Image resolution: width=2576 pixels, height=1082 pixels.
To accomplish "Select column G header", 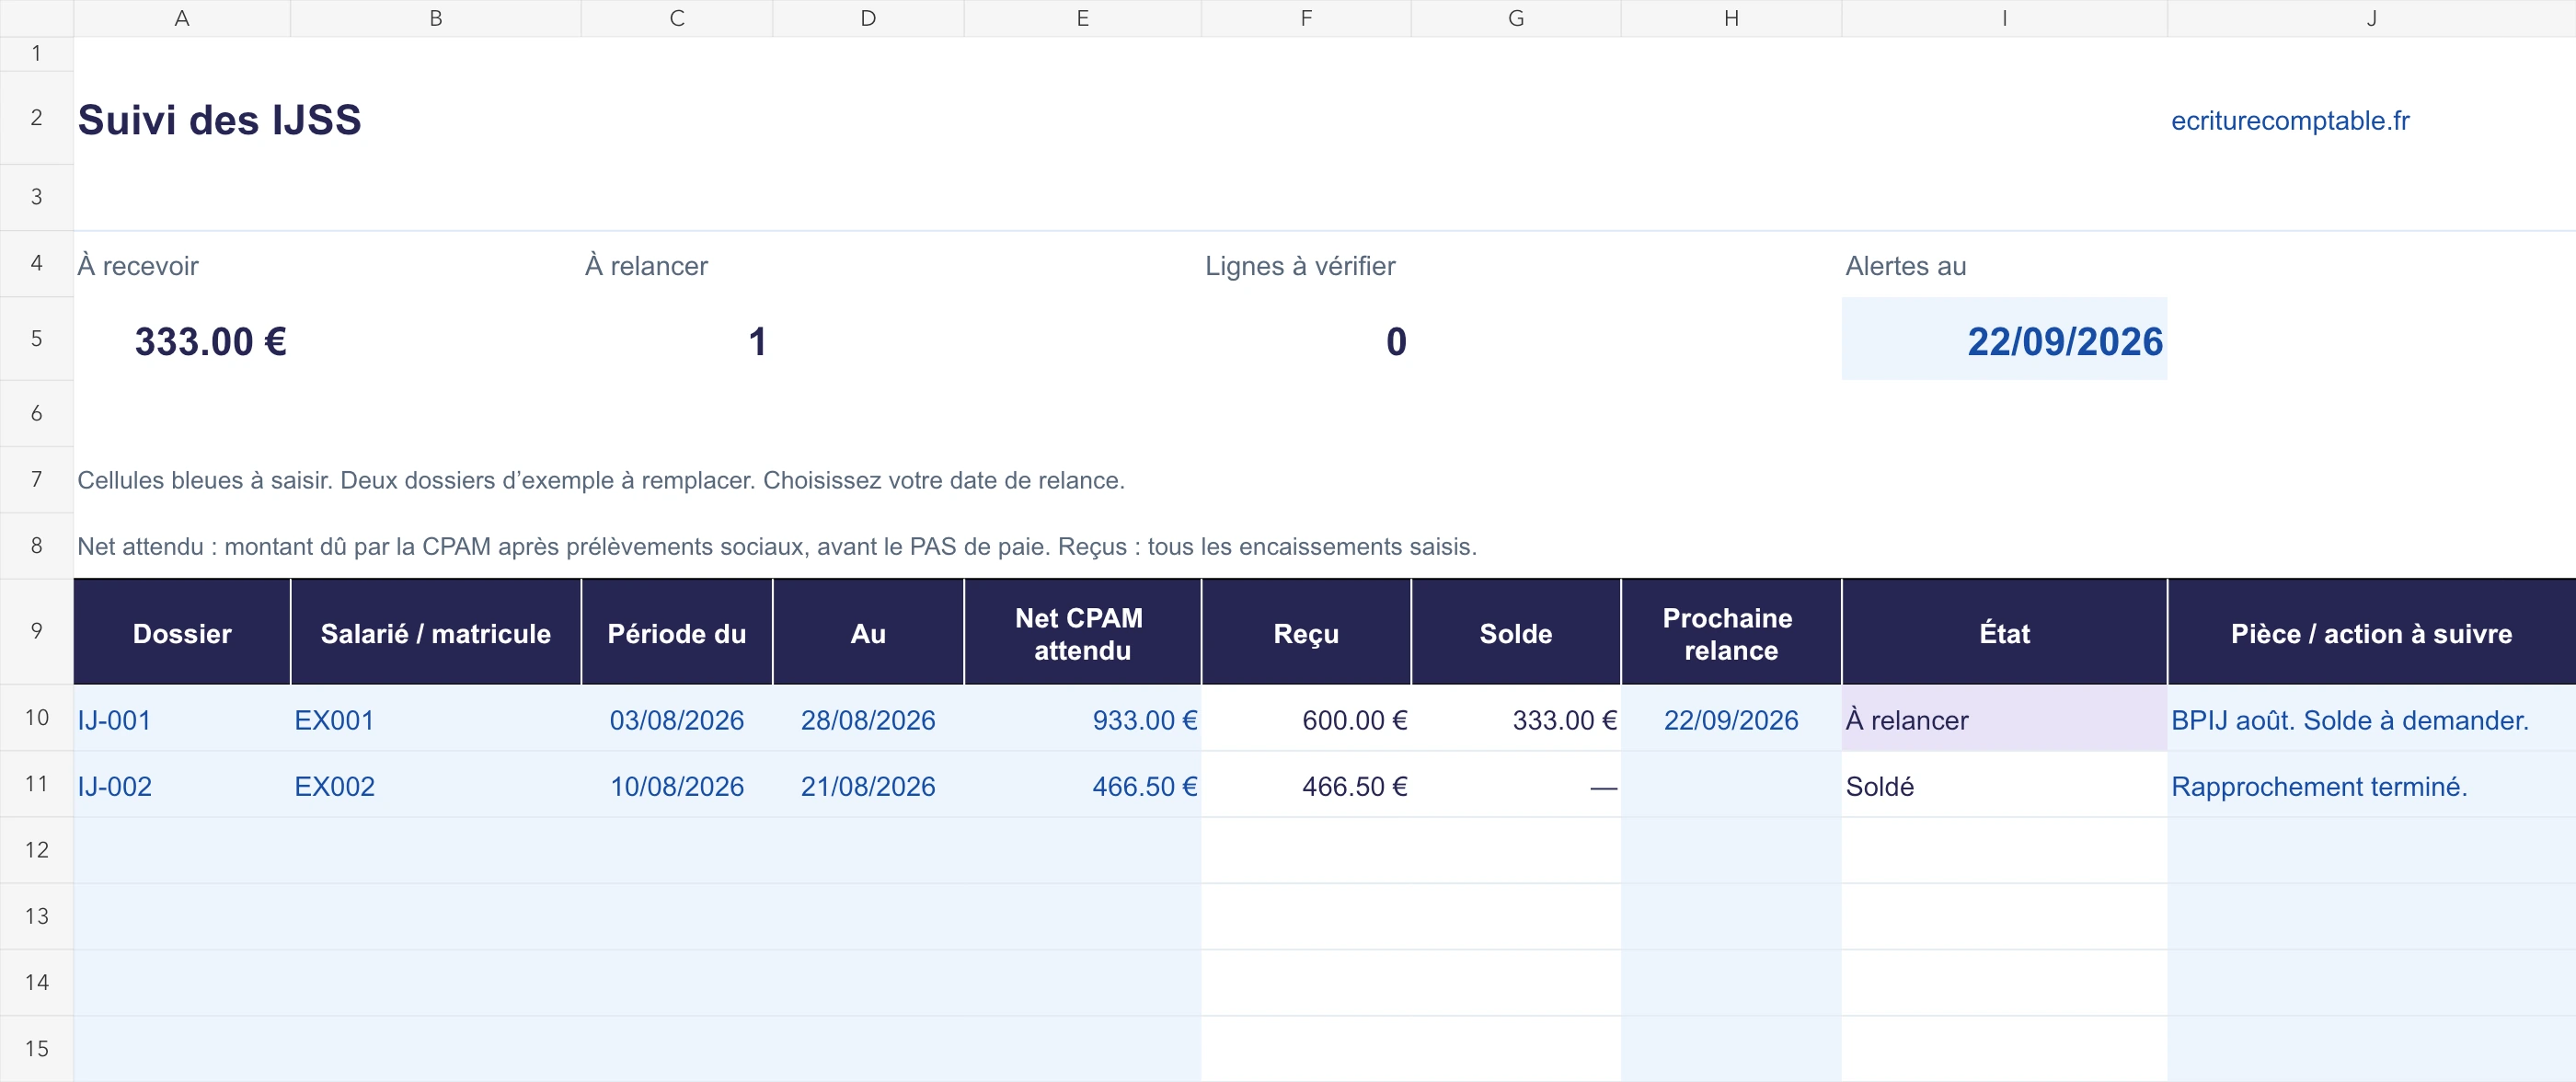I will [x=1516, y=18].
